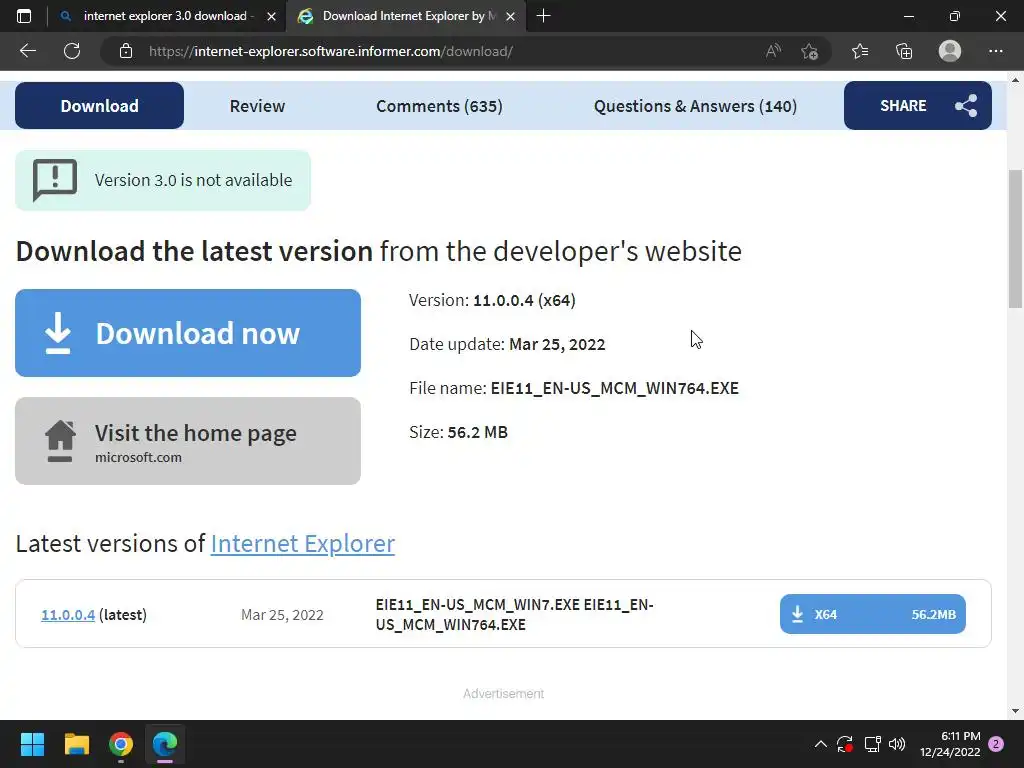
Task: Open Edge Settings and more menu
Action: [995, 51]
